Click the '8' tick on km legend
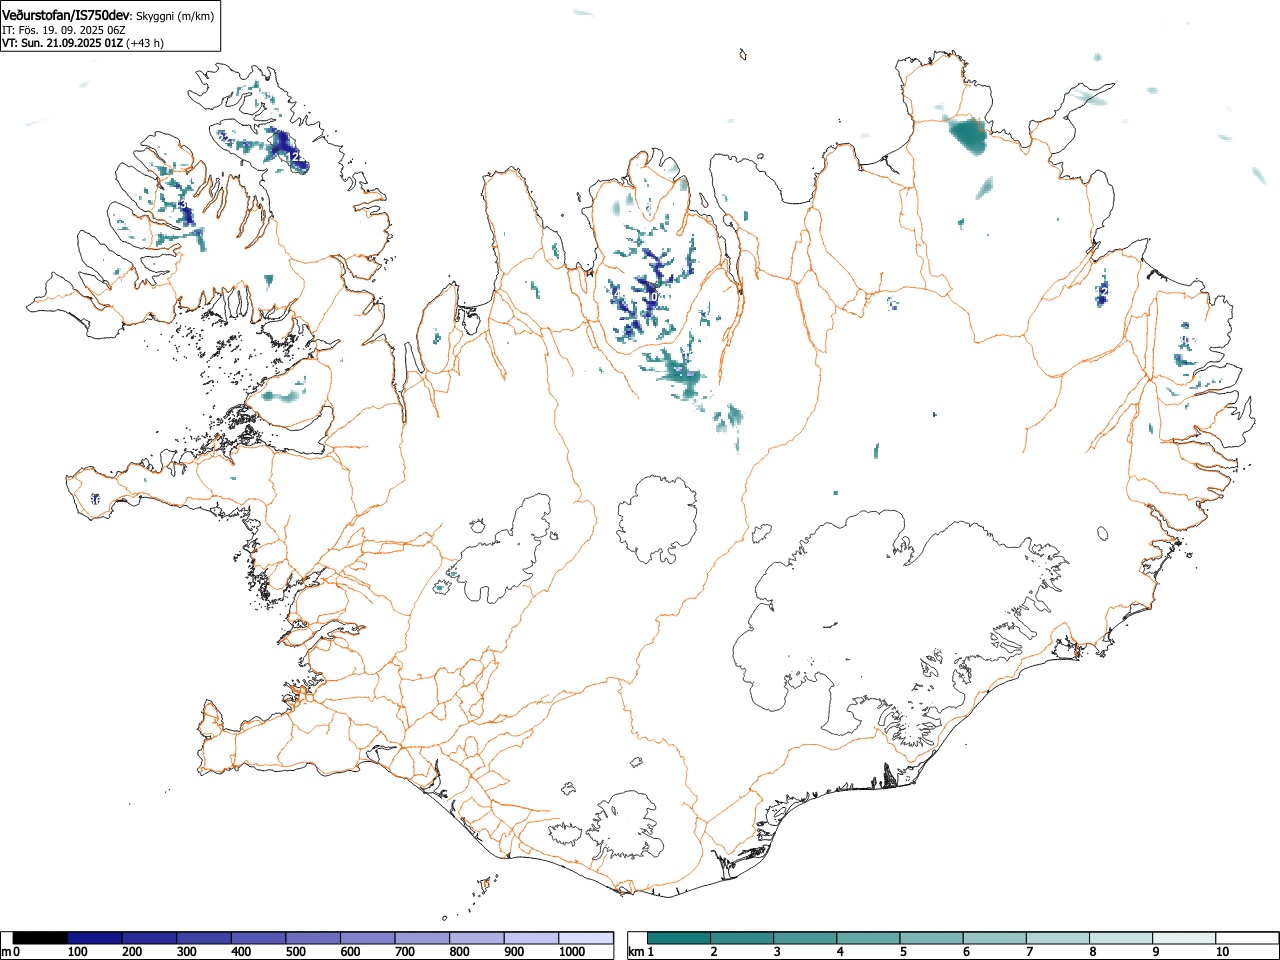Image resolution: width=1280 pixels, height=960 pixels. tap(1092, 952)
